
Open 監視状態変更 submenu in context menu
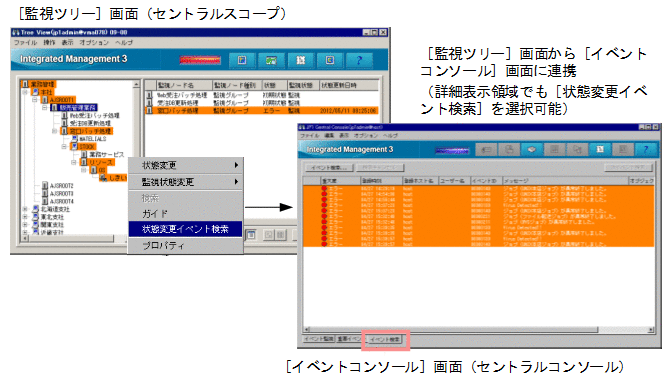(x=185, y=182)
